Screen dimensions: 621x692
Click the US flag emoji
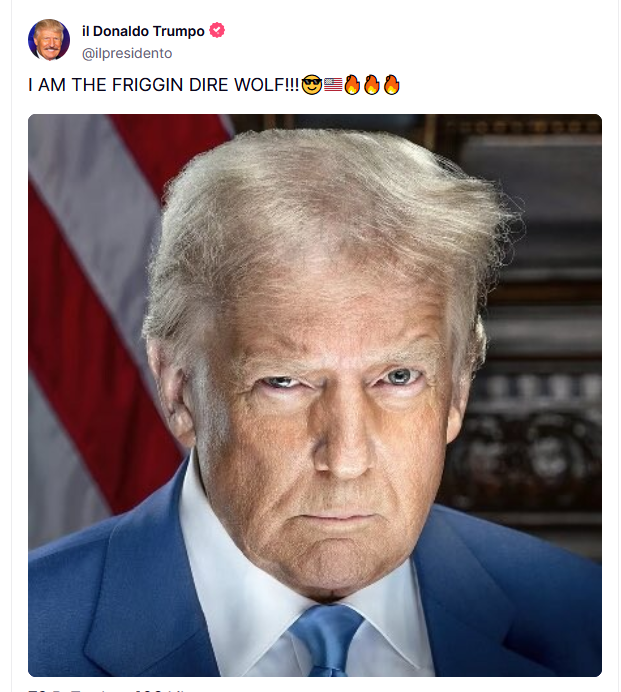click(x=333, y=85)
